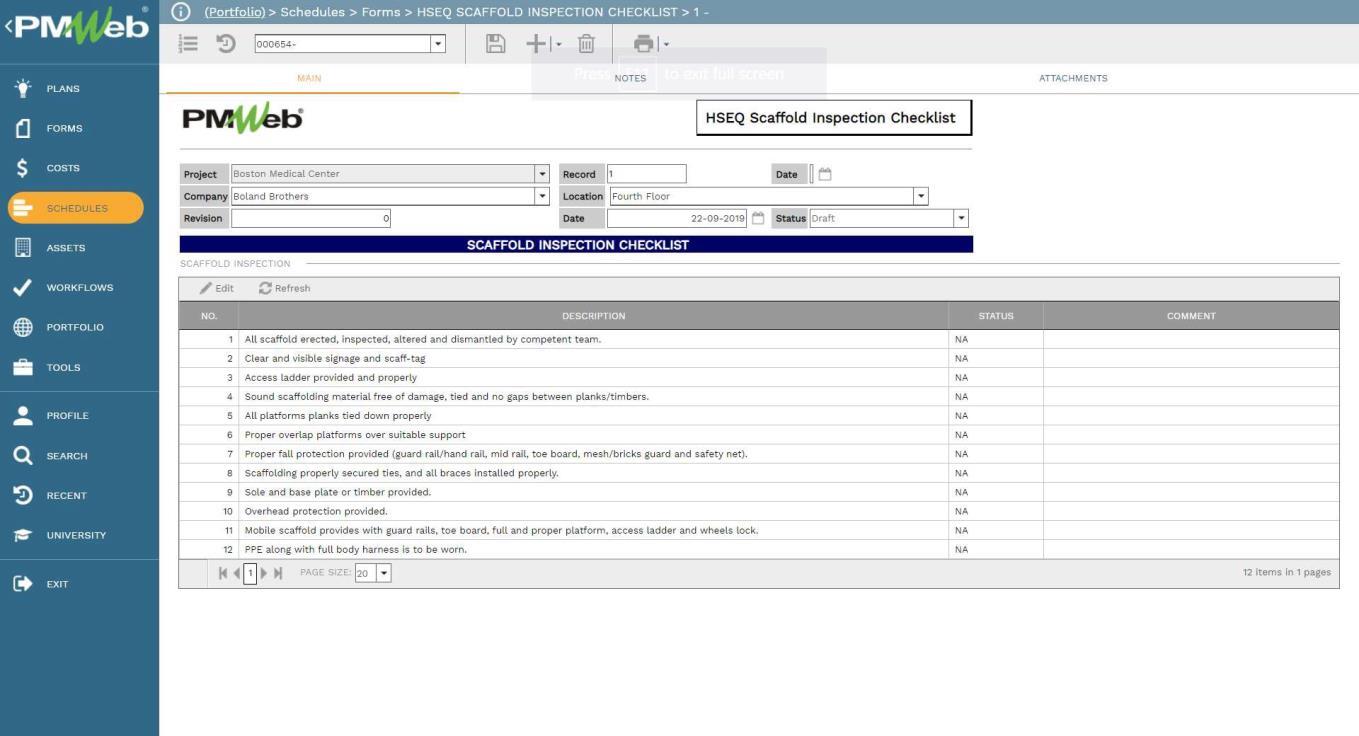Open the Assets building icon in sidebar
This screenshot has height=736, width=1359.
(23, 247)
